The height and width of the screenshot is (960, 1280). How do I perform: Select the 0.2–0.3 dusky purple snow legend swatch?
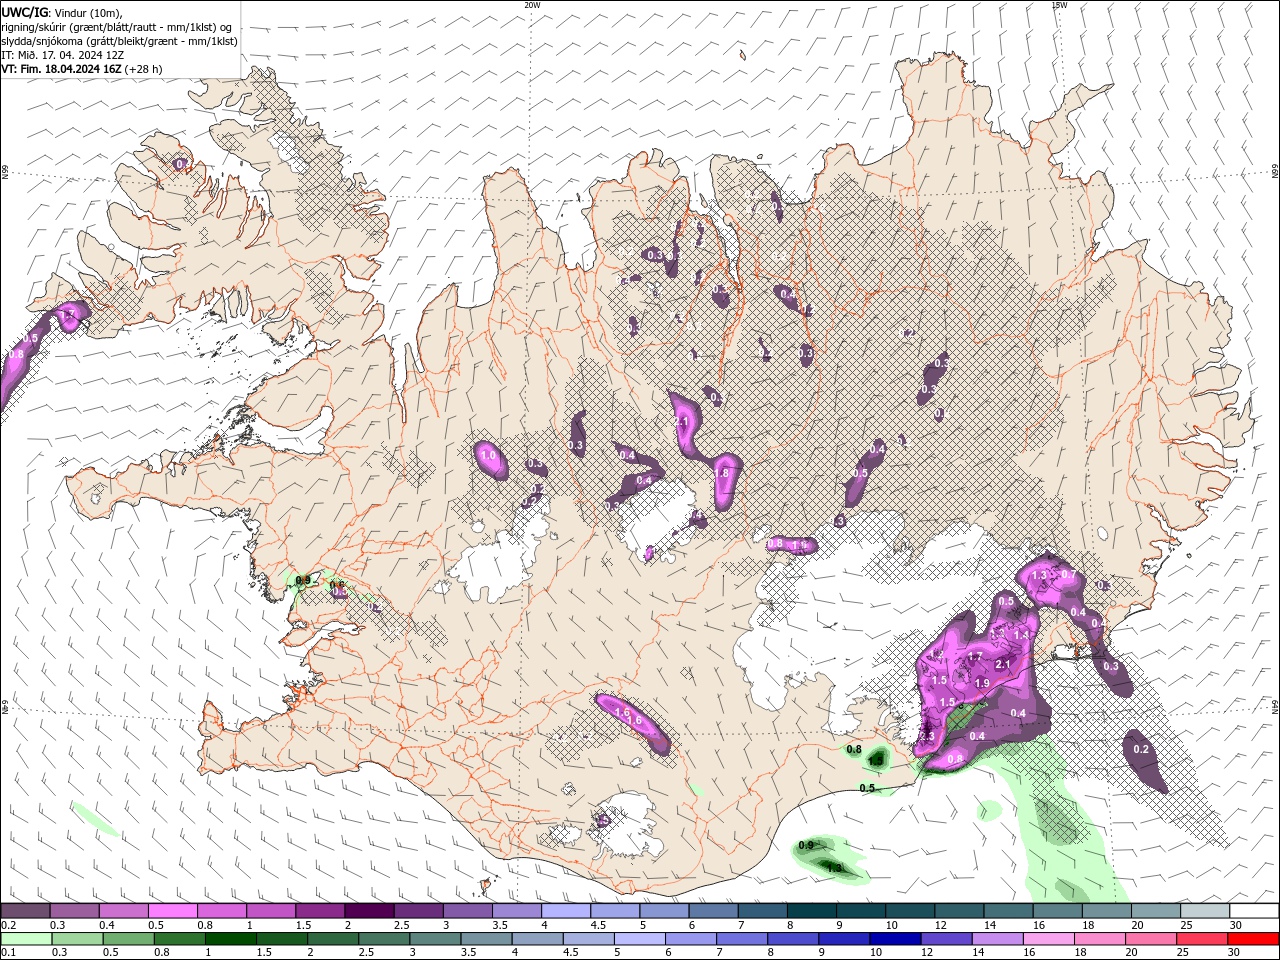click(26, 910)
